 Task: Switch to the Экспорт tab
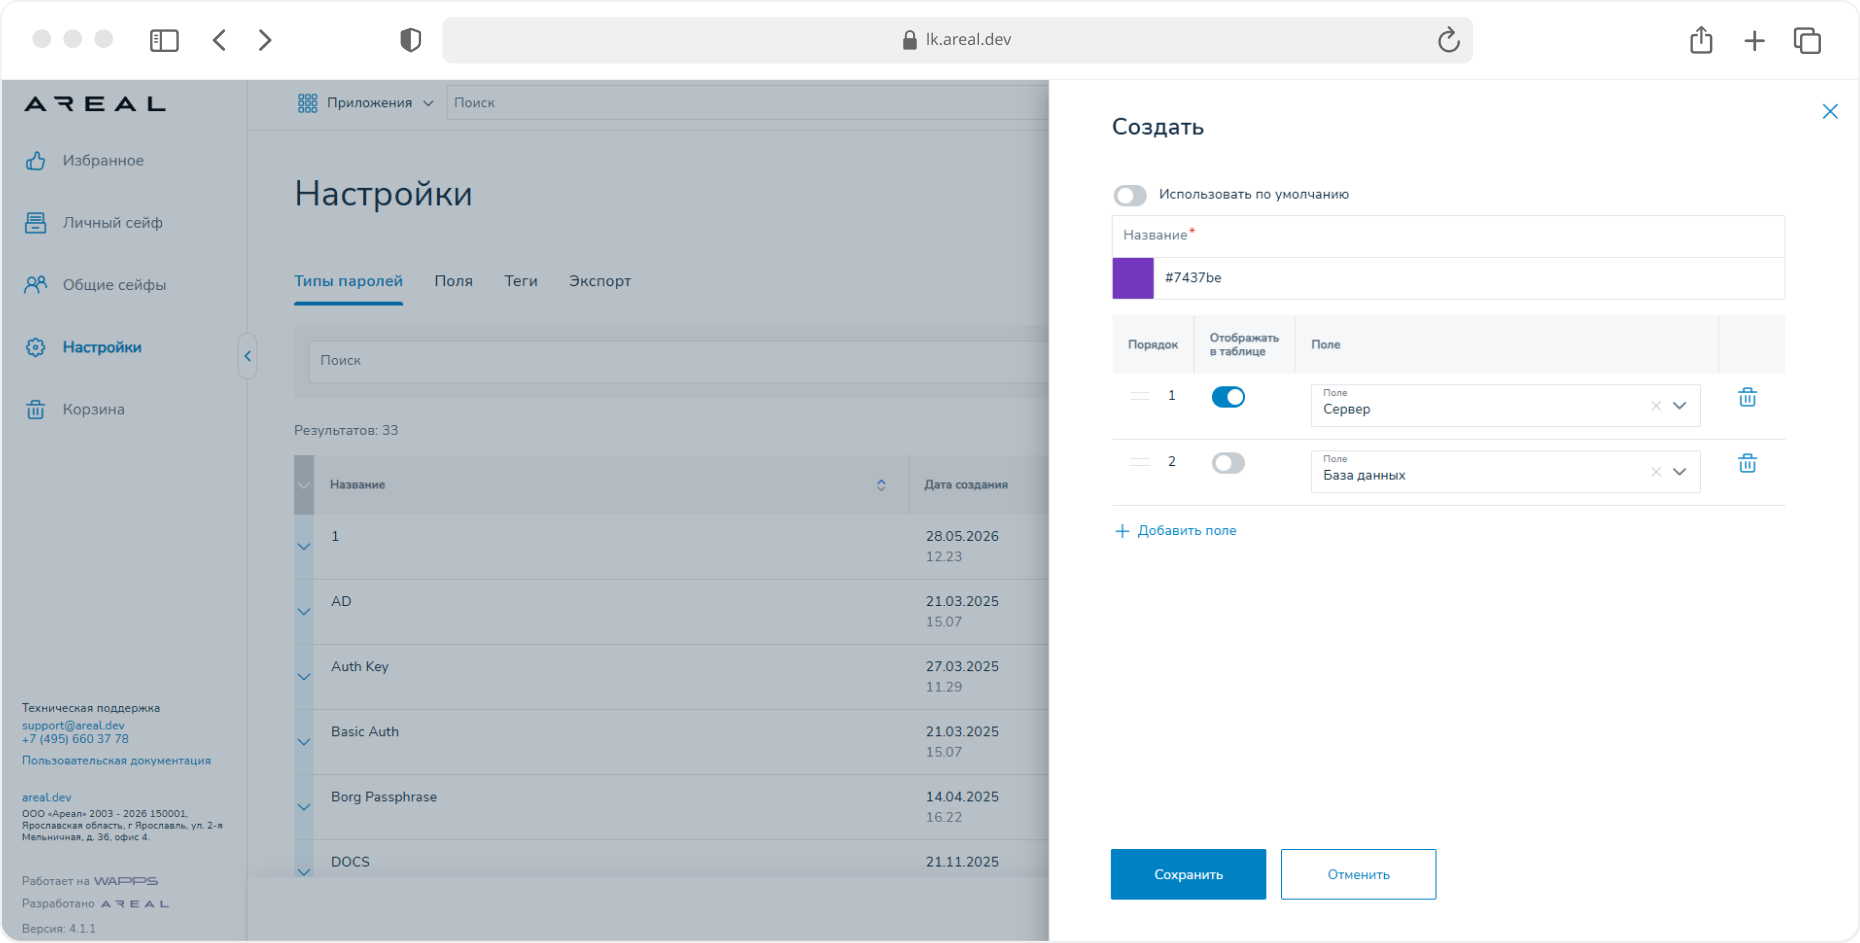point(600,281)
